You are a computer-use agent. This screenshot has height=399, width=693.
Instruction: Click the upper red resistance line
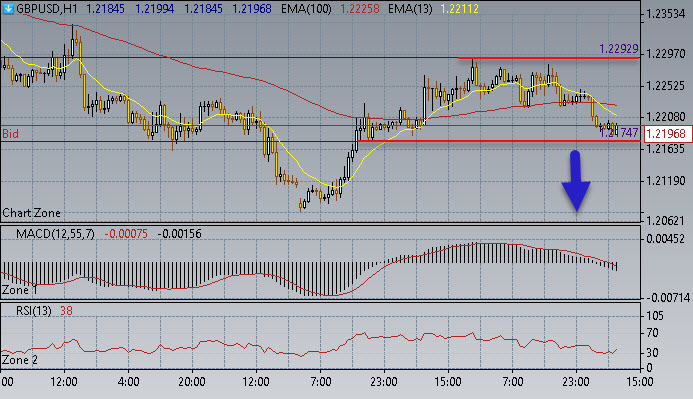click(x=548, y=58)
